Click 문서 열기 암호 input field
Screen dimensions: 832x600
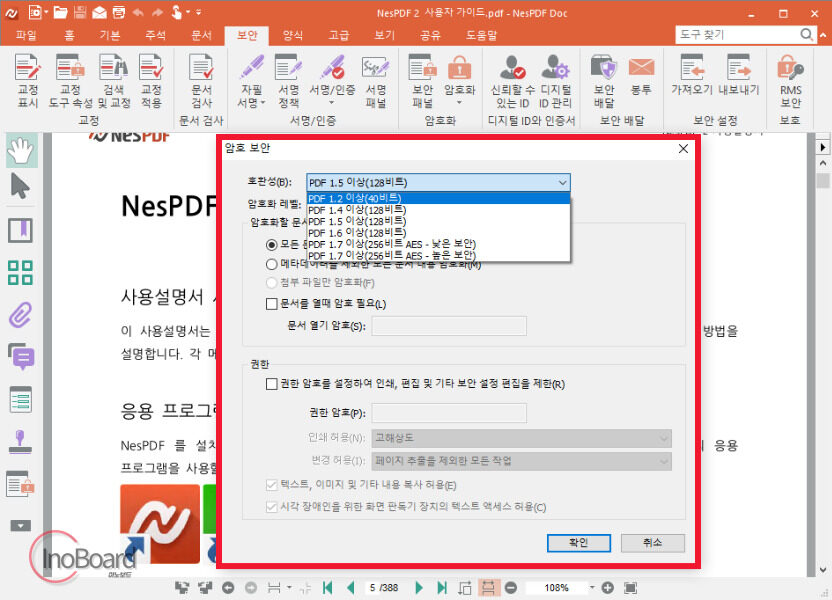[x=449, y=326]
